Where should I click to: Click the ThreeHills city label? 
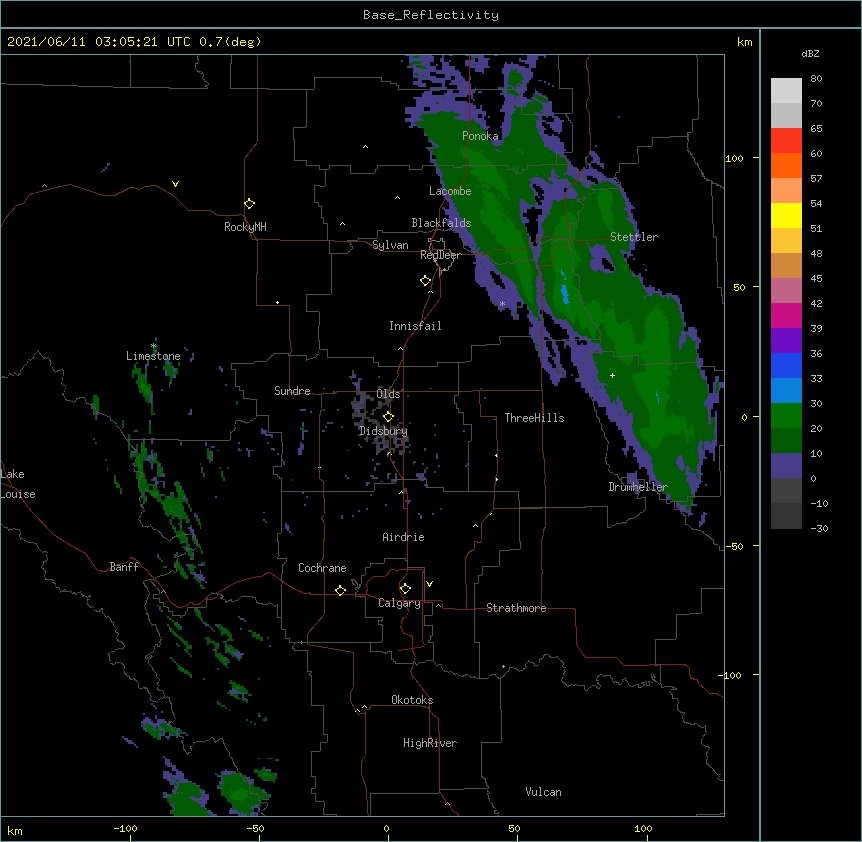(x=534, y=418)
